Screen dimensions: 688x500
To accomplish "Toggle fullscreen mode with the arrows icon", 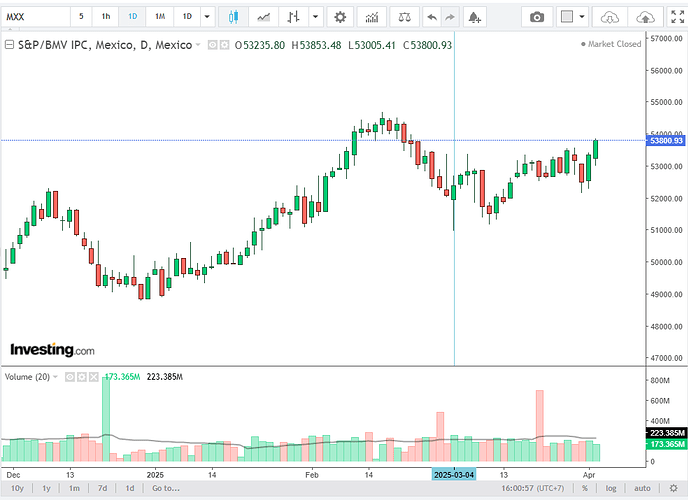I will point(677,17).
